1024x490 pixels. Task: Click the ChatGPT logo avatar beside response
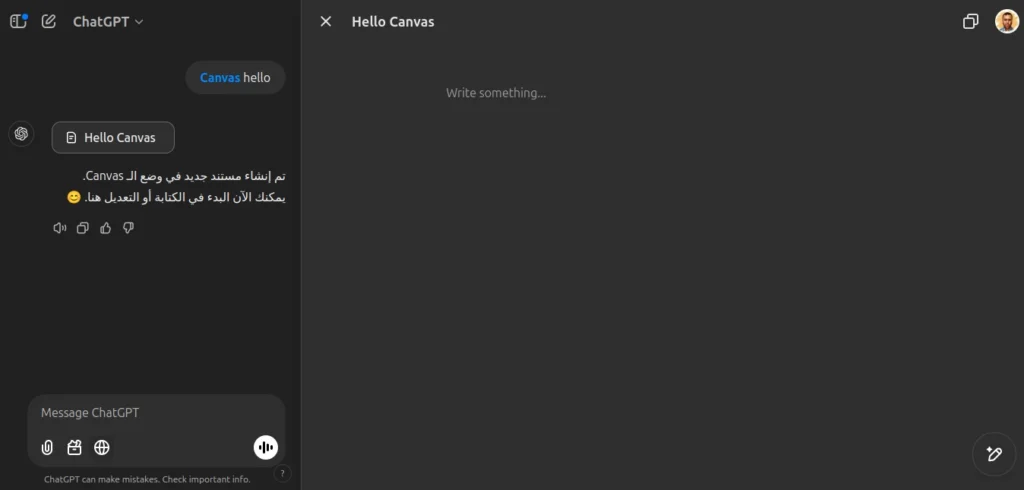[x=22, y=134]
